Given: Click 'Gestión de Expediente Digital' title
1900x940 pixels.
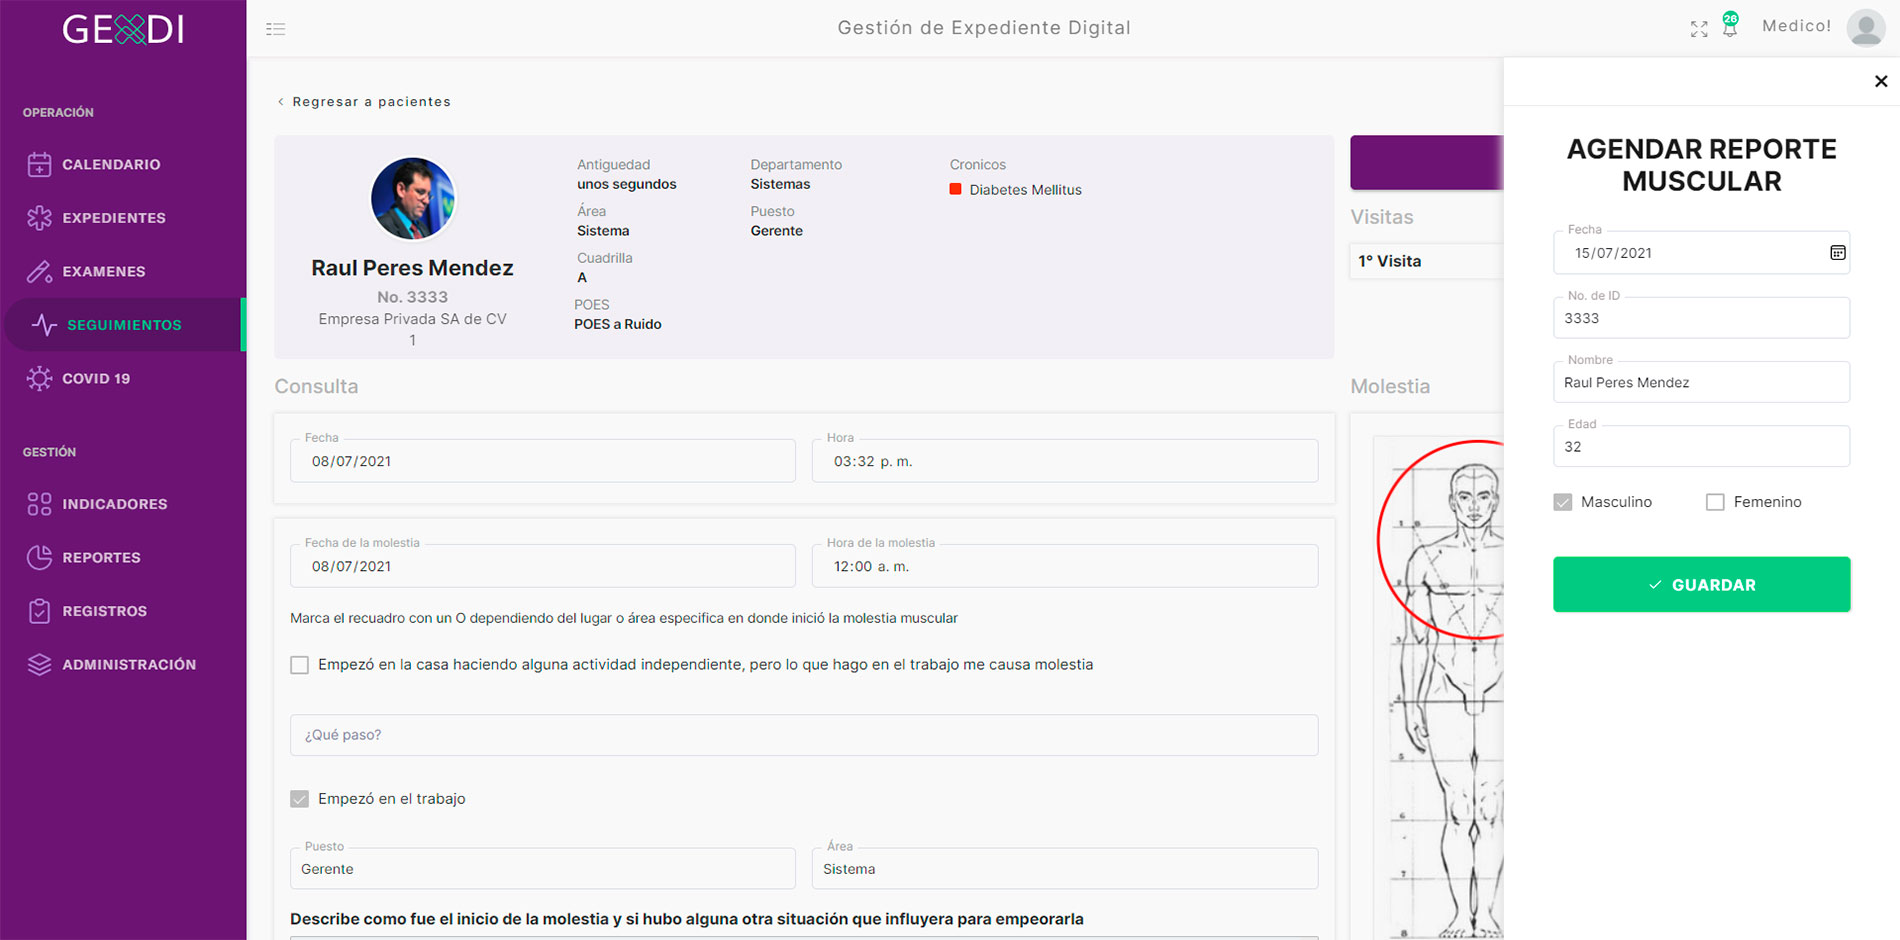Looking at the screenshot, I should pos(984,28).
